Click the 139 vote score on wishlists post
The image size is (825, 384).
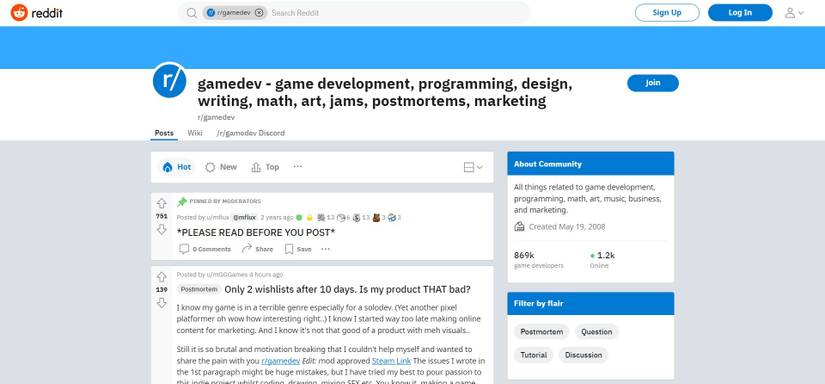point(162,289)
